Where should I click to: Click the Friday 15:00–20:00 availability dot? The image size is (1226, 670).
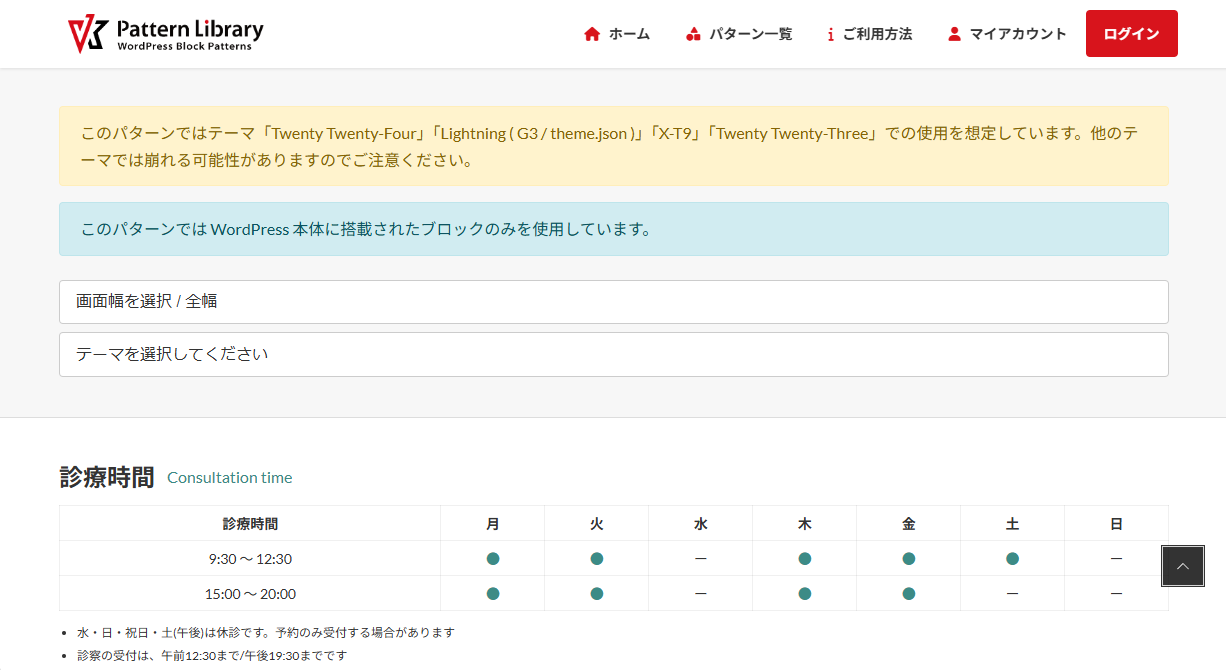click(908, 593)
